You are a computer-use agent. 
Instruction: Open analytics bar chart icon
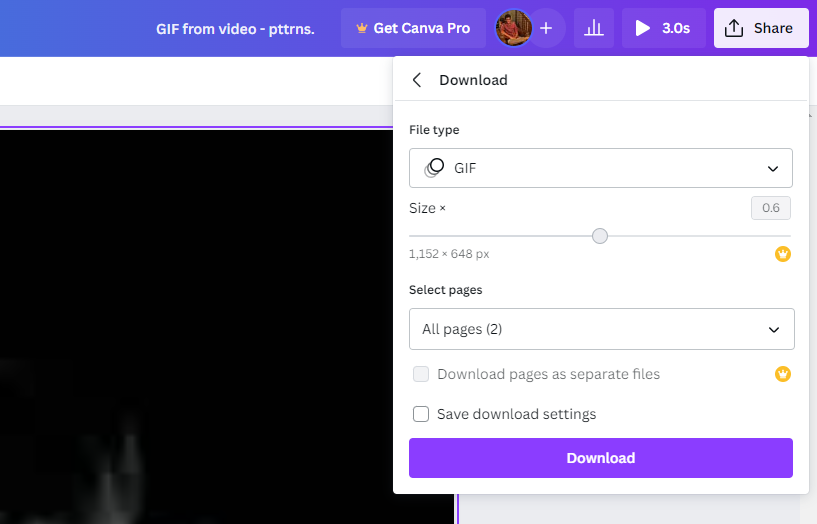coord(593,28)
